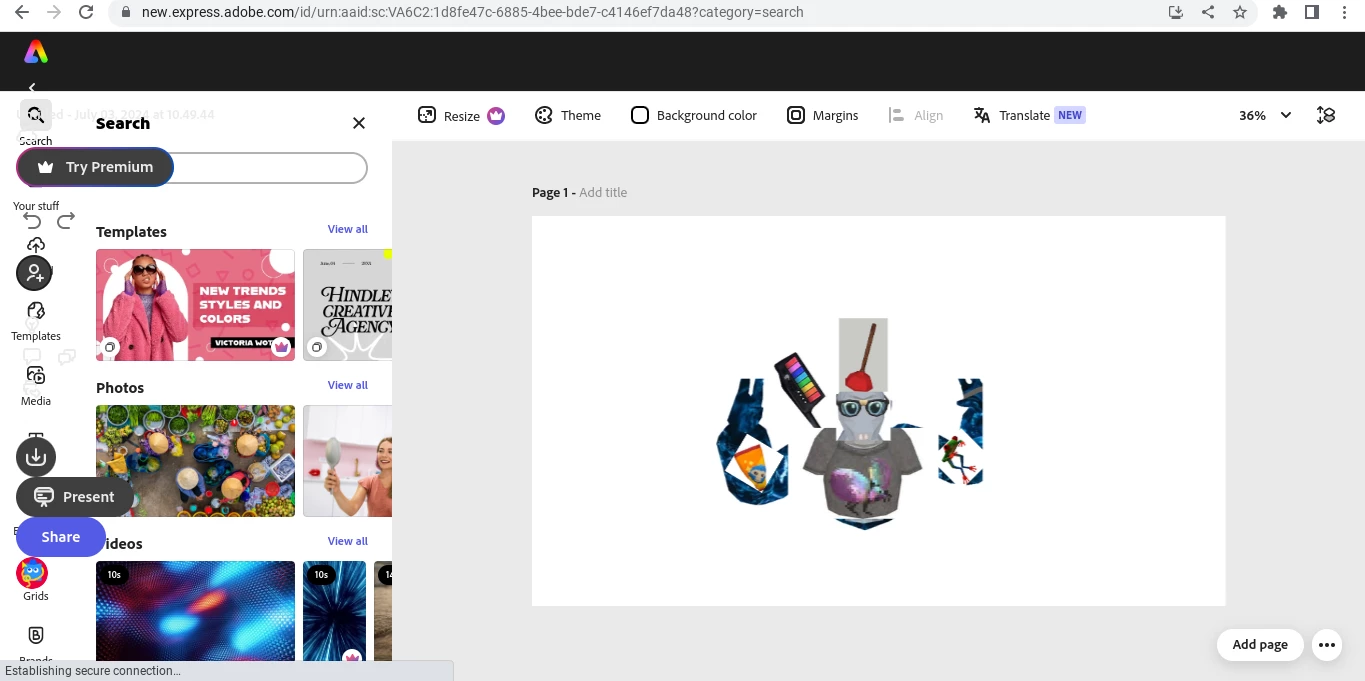Click the back chevron under the Adobe logo
The height and width of the screenshot is (681, 1365).
click(32, 88)
